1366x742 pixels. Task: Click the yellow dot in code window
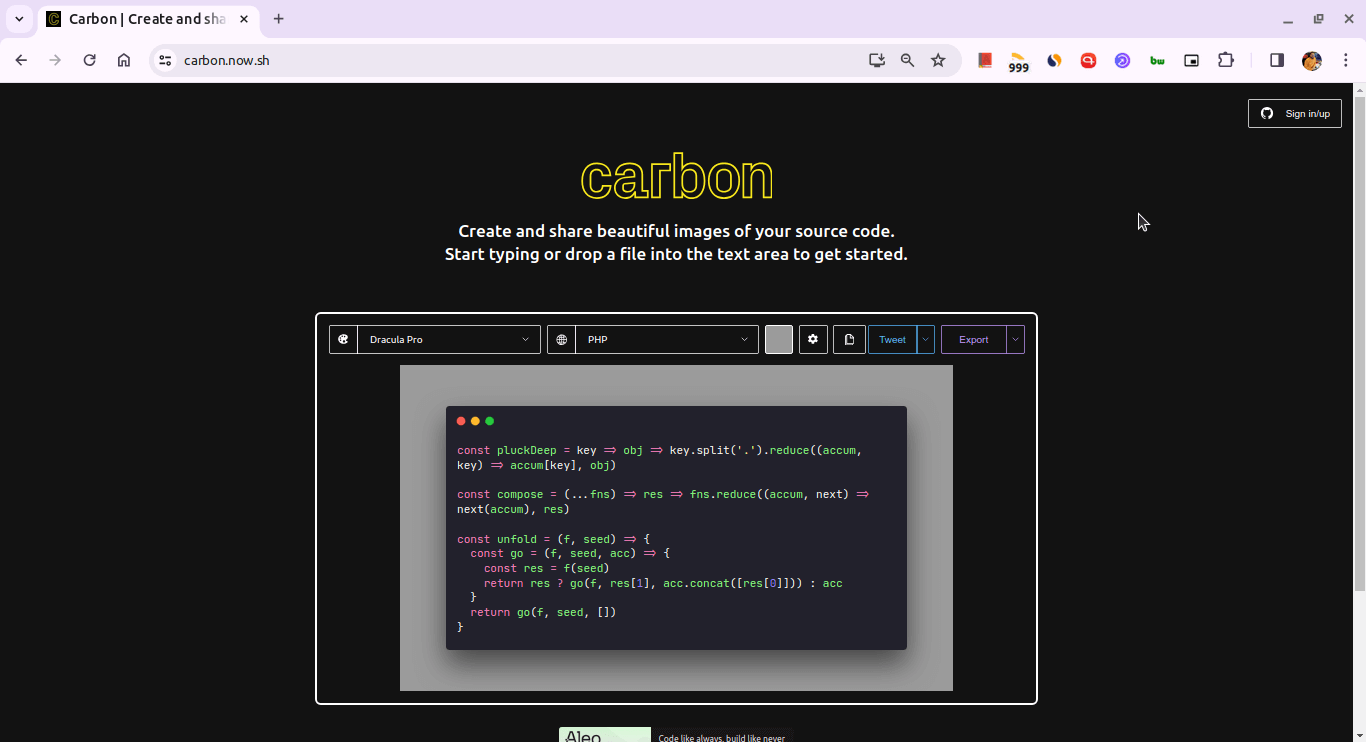click(475, 421)
